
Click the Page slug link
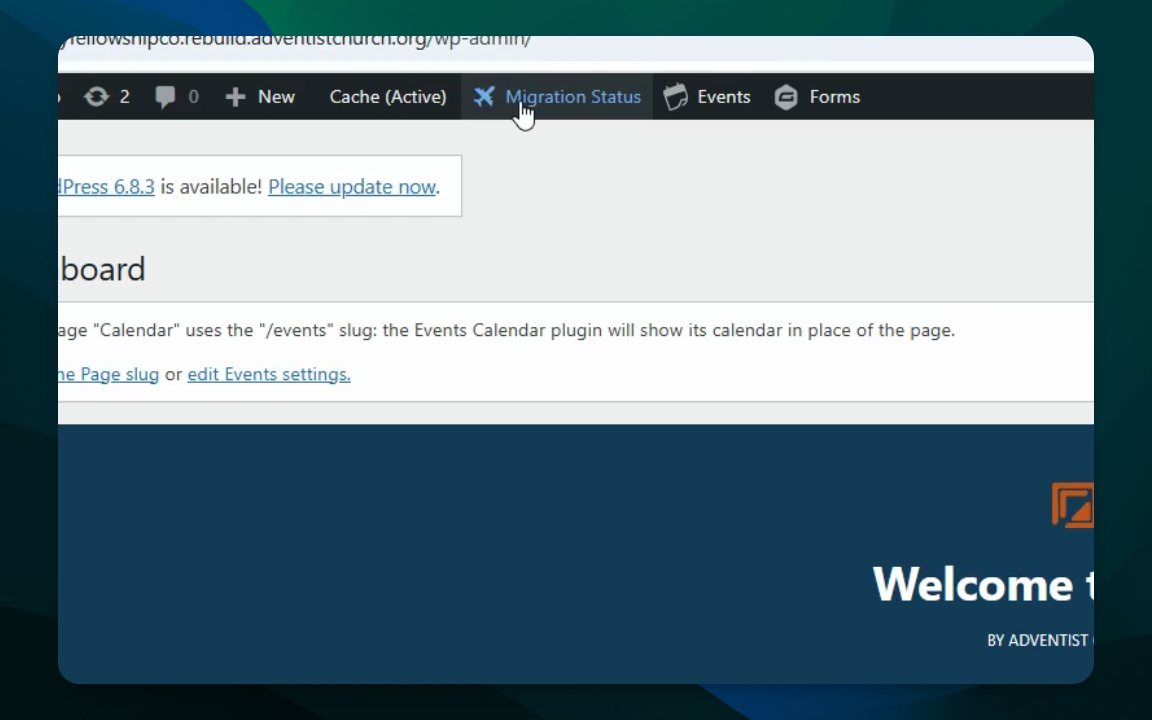(109, 374)
